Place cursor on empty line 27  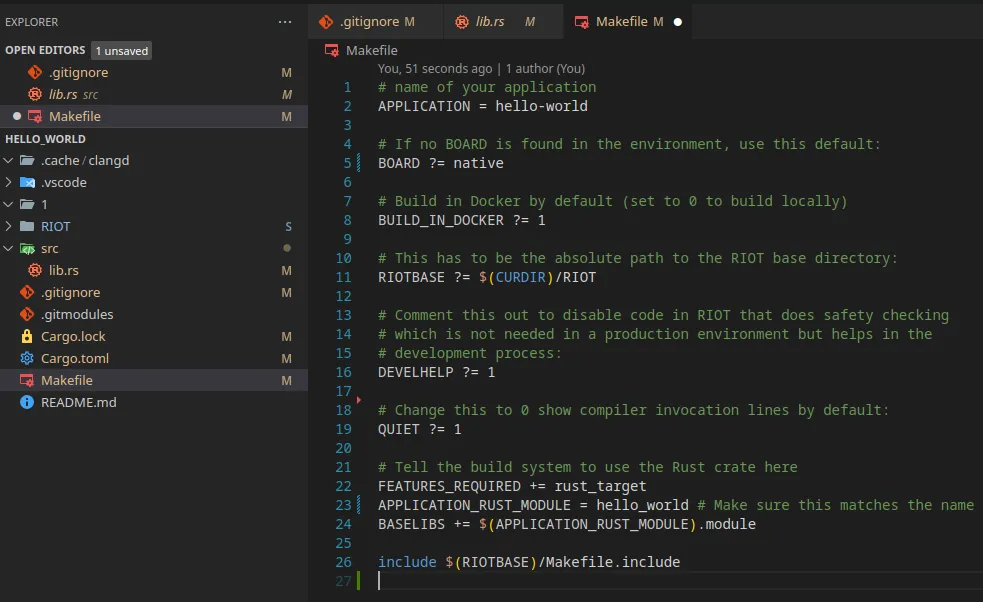coord(680,581)
